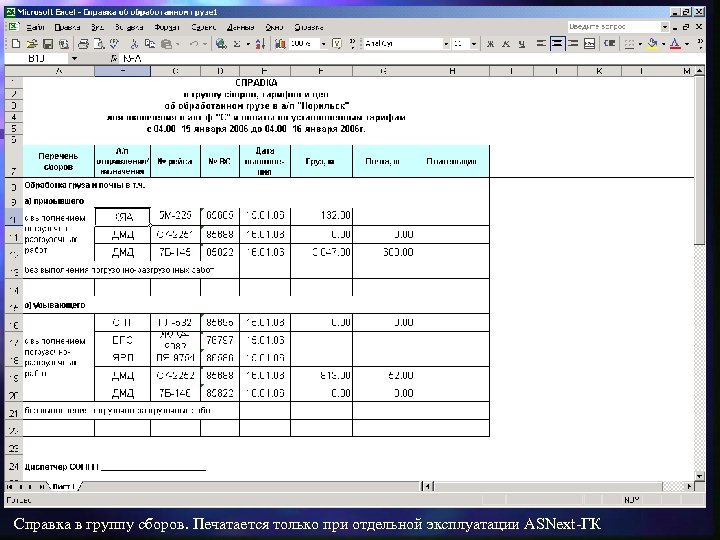Apply the fill color paint bucket
720x540 pixels.
tap(652, 44)
